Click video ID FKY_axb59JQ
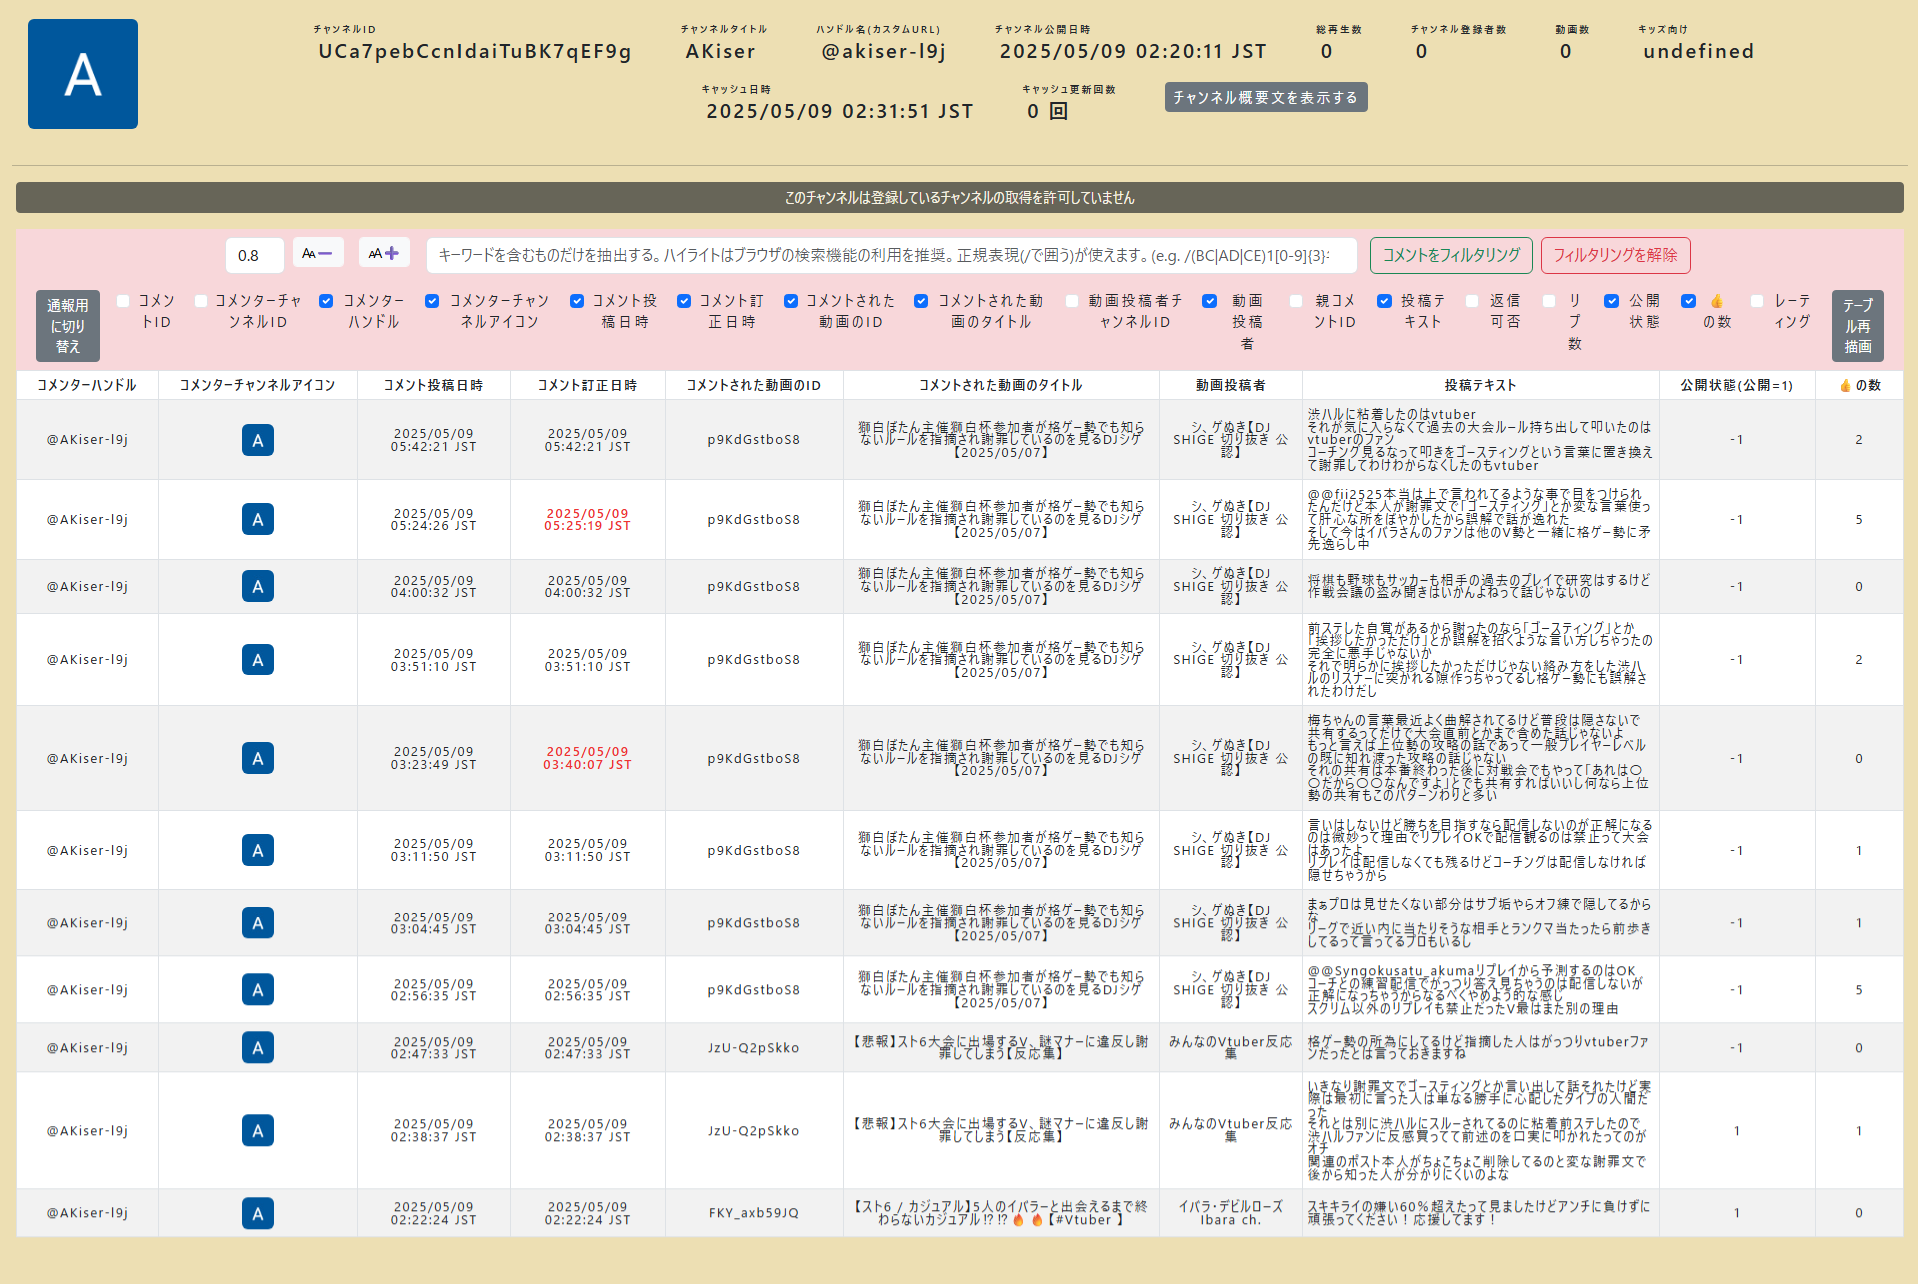The image size is (1918, 1284). (753, 1213)
